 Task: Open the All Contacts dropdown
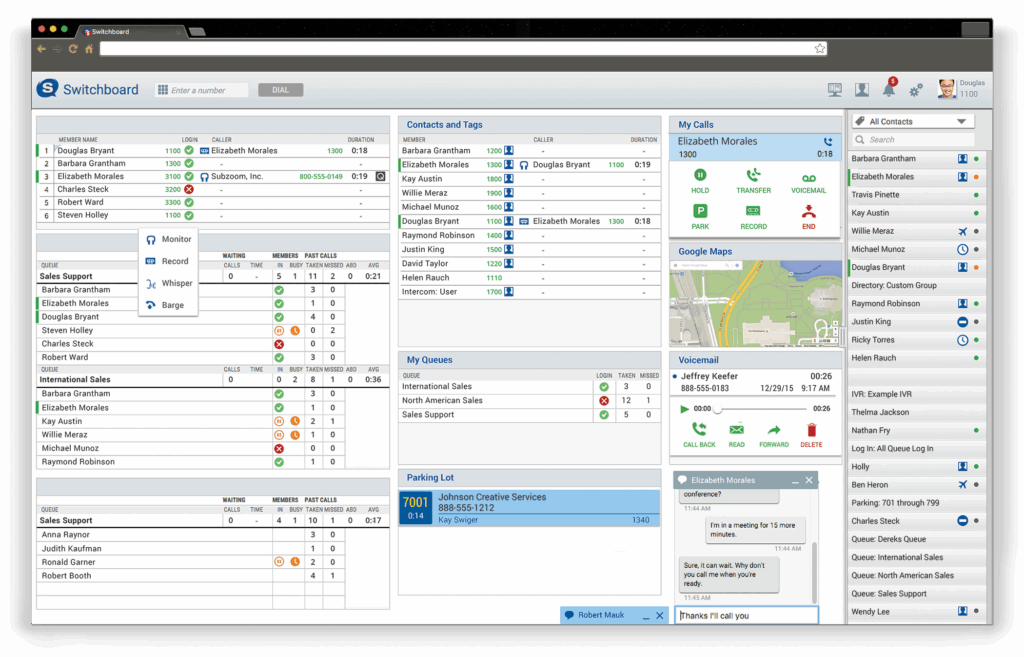point(912,120)
